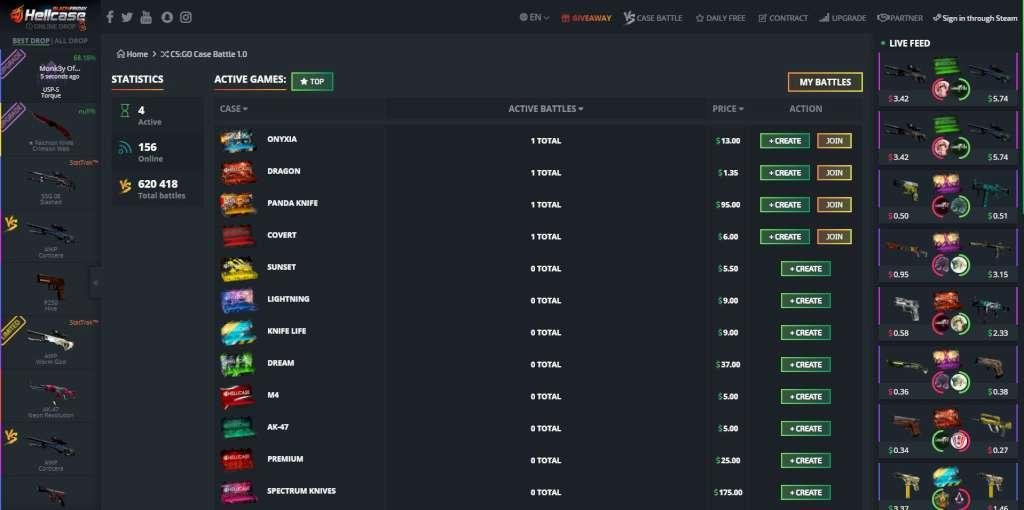Collapse the left drop sidebar
The image size is (1024, 510).
click(95, 283)
